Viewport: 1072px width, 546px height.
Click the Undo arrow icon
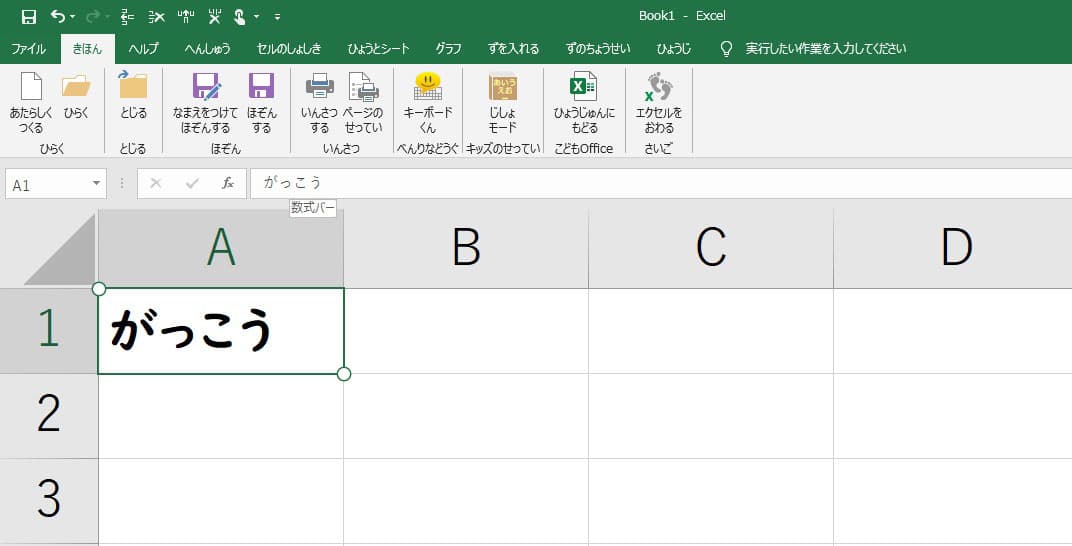[58, 16]
